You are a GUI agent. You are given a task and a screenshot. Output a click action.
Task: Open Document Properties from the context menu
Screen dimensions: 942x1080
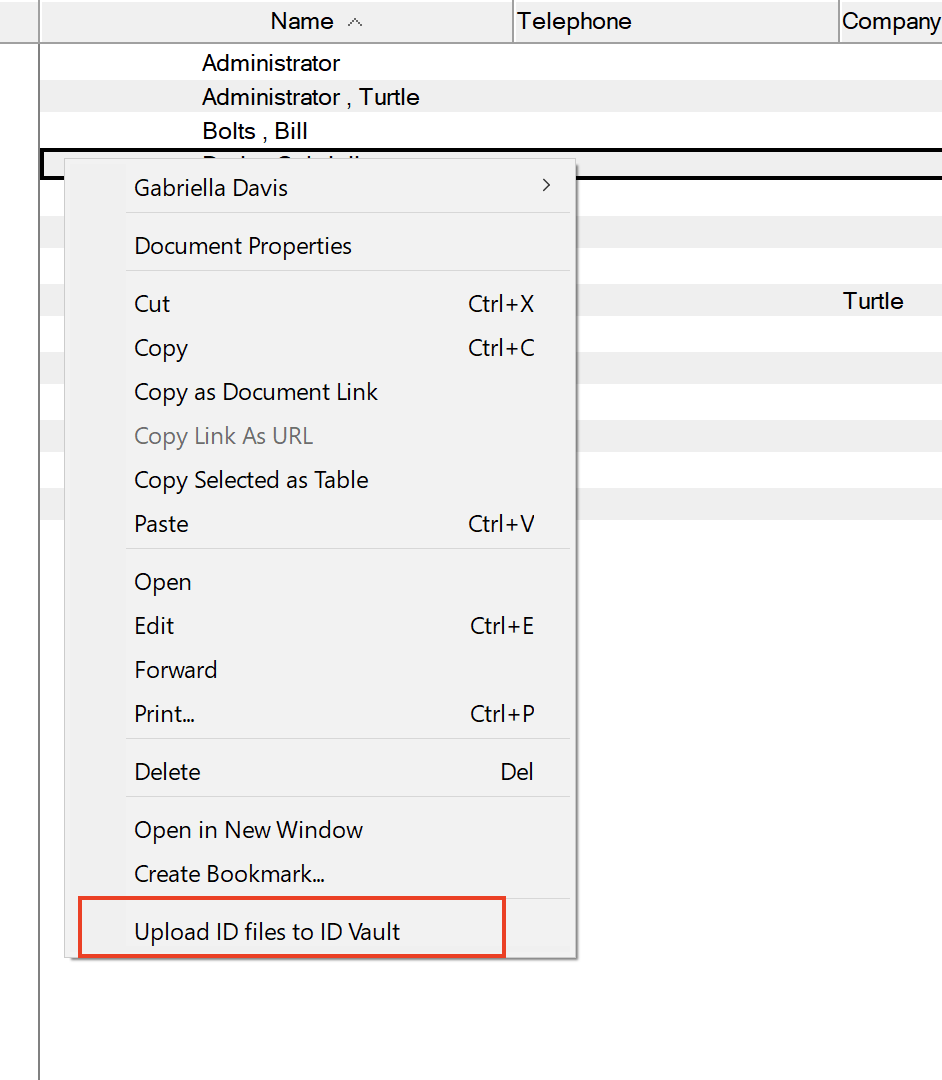coord(243,246)
